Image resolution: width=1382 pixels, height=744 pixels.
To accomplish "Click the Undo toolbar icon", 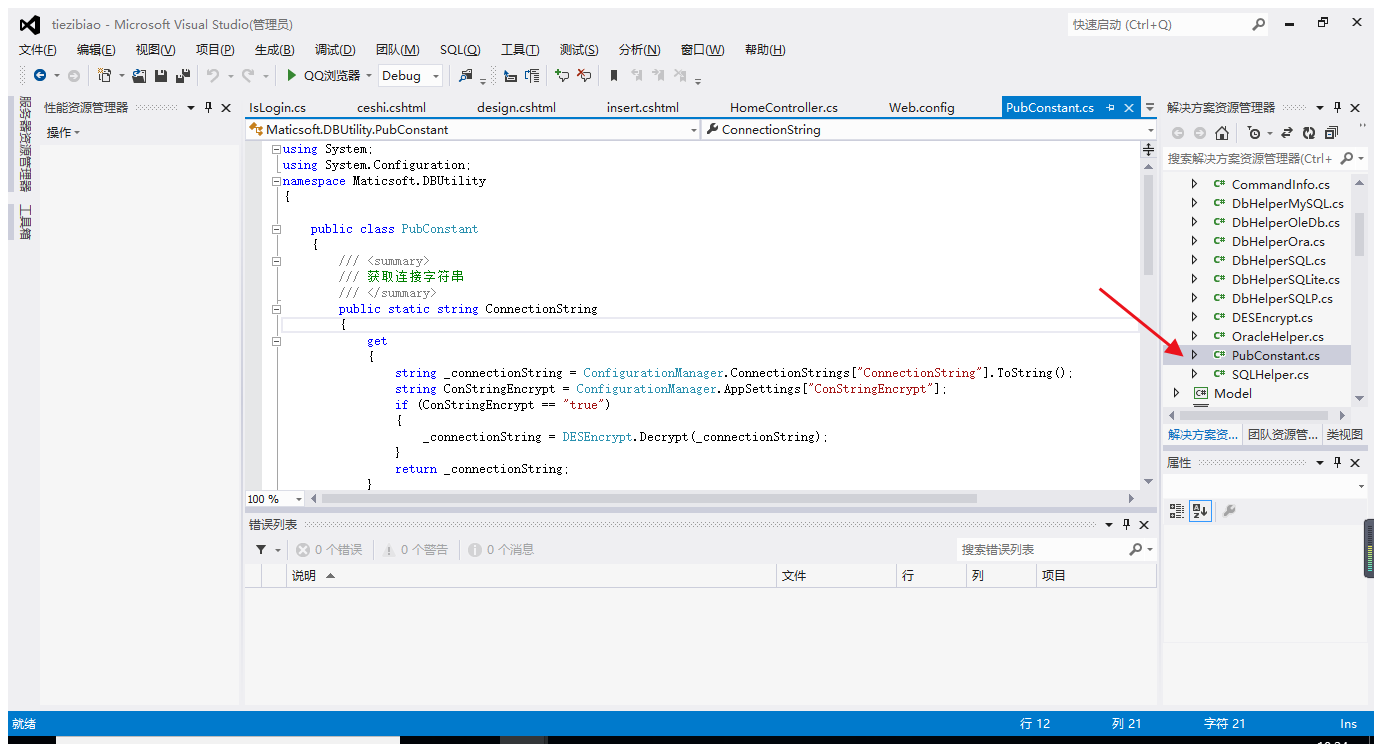I will coord(212,75).
